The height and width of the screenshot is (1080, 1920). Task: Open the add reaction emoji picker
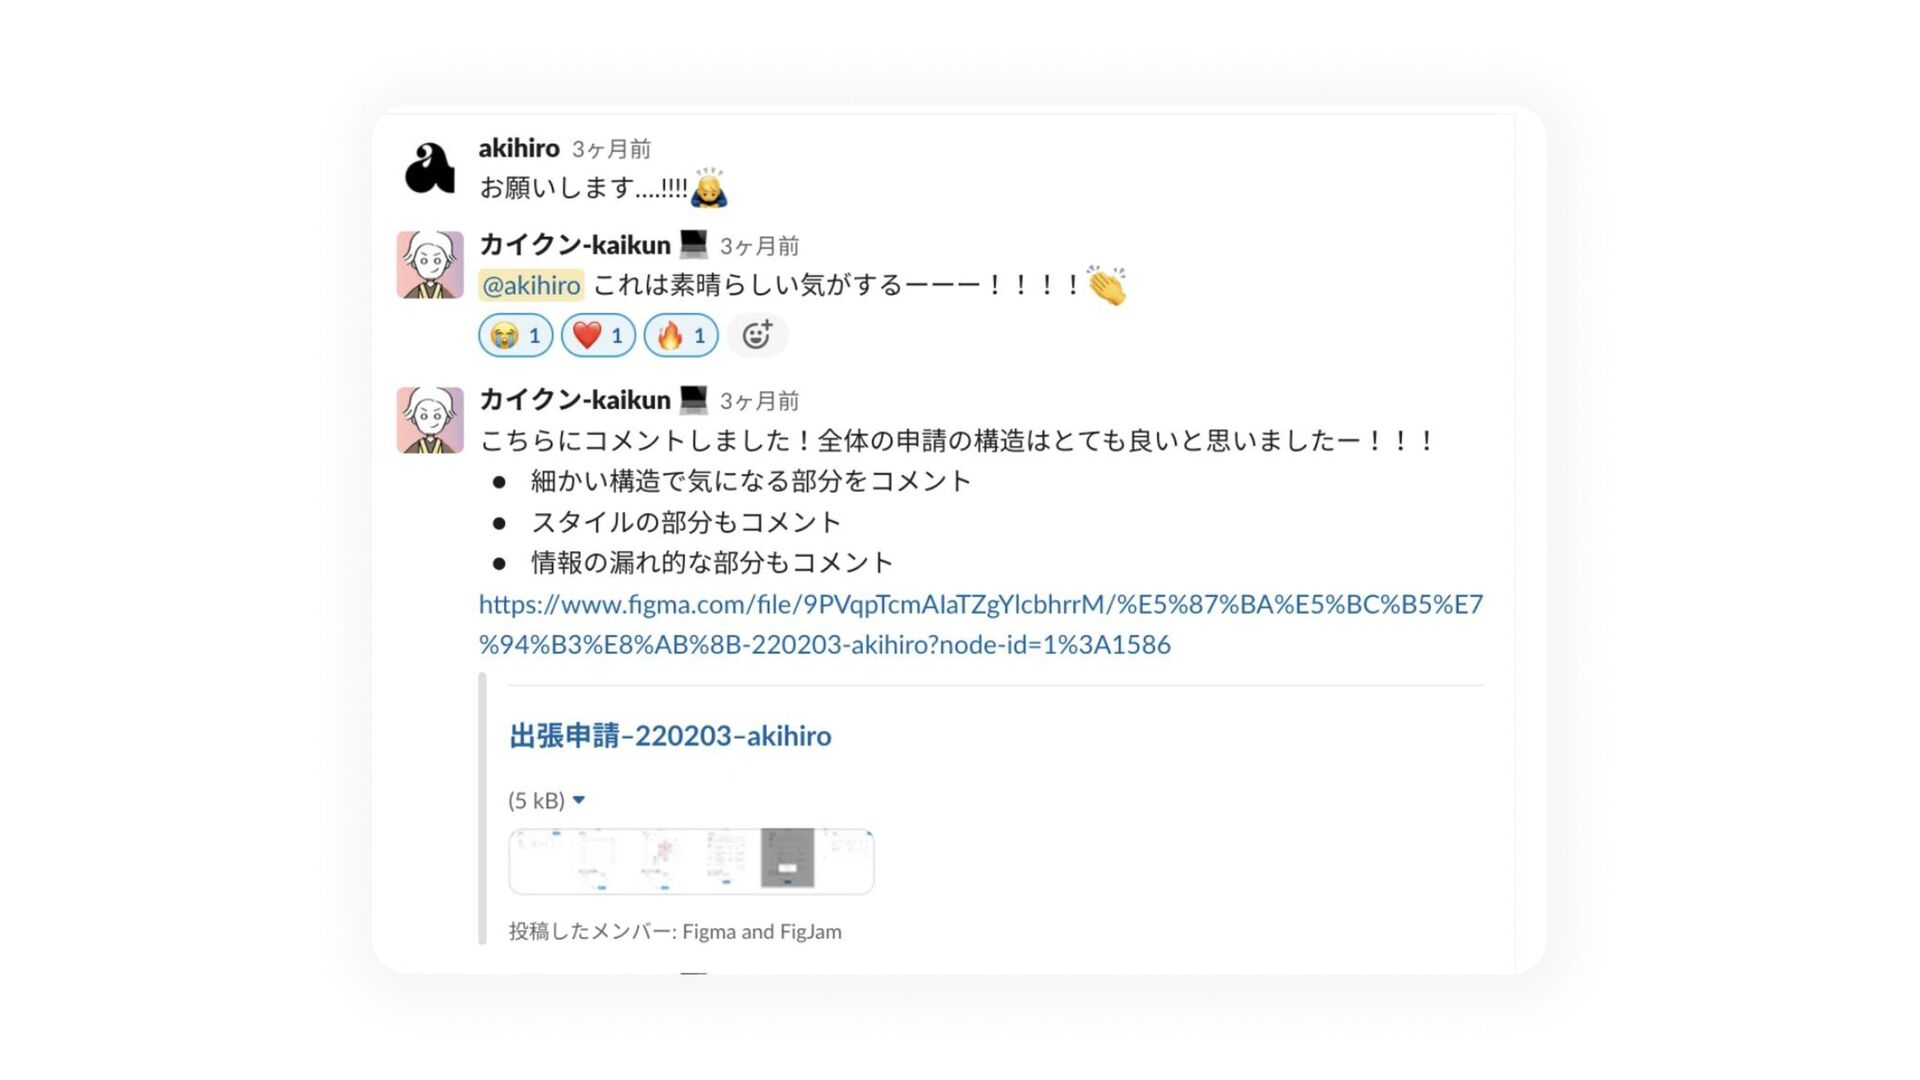point(757,335)
